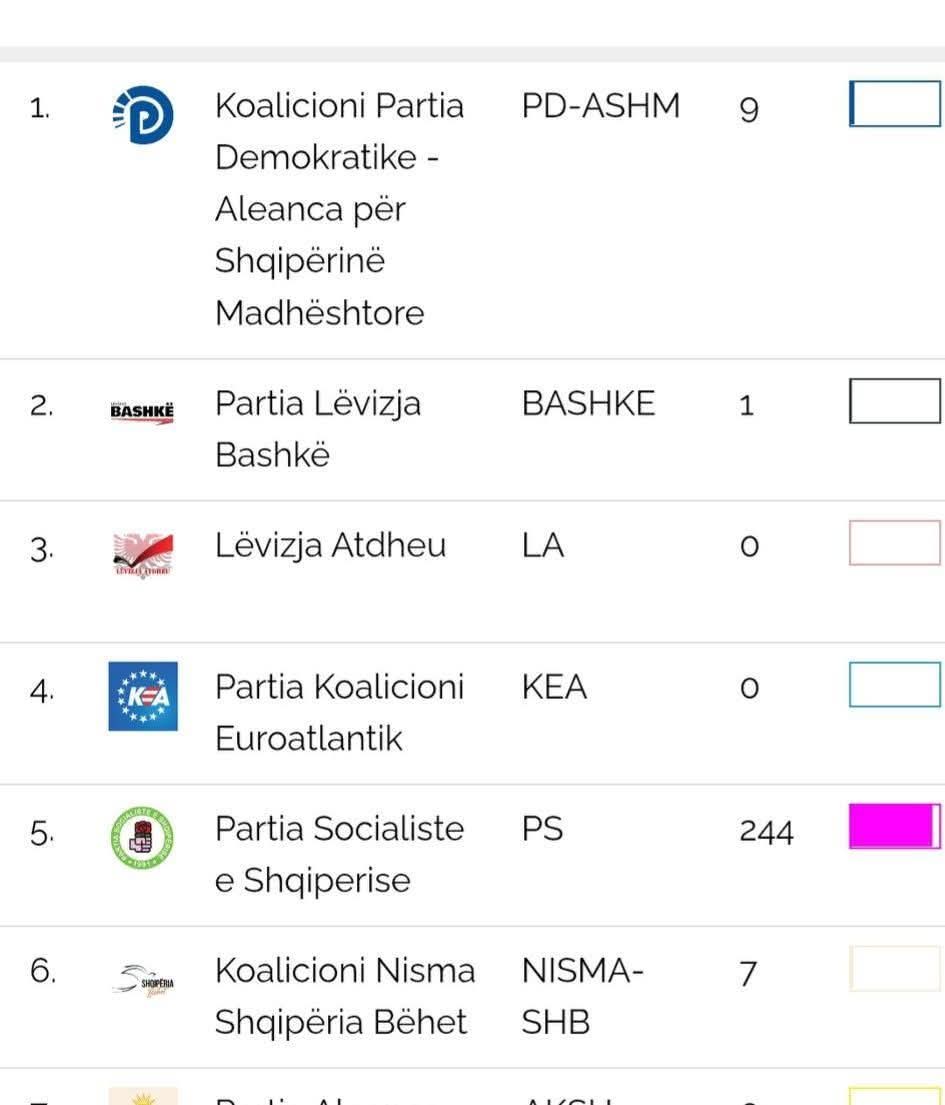The height and width of the screenshot is (1105, 945).
Task: Click the Shqipëria Bëhet bird logo
Action: (x=143, y=980)
